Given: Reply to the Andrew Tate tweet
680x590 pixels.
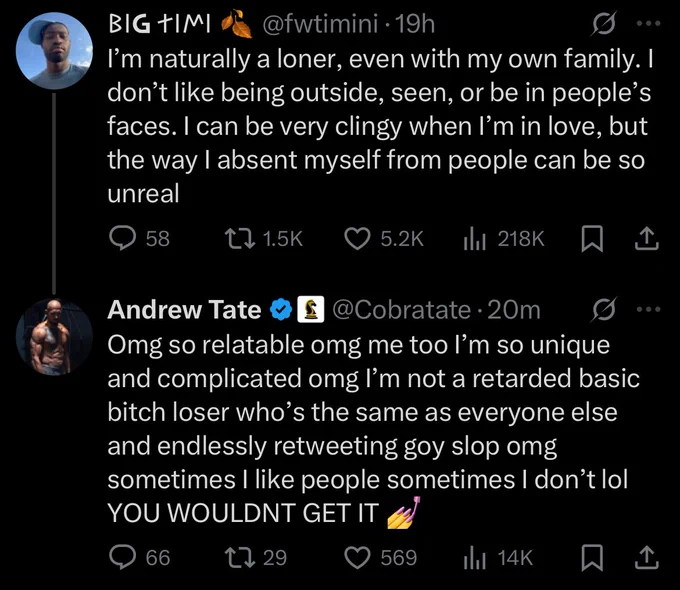Looking at the screenshot, I should pos(123,557).
